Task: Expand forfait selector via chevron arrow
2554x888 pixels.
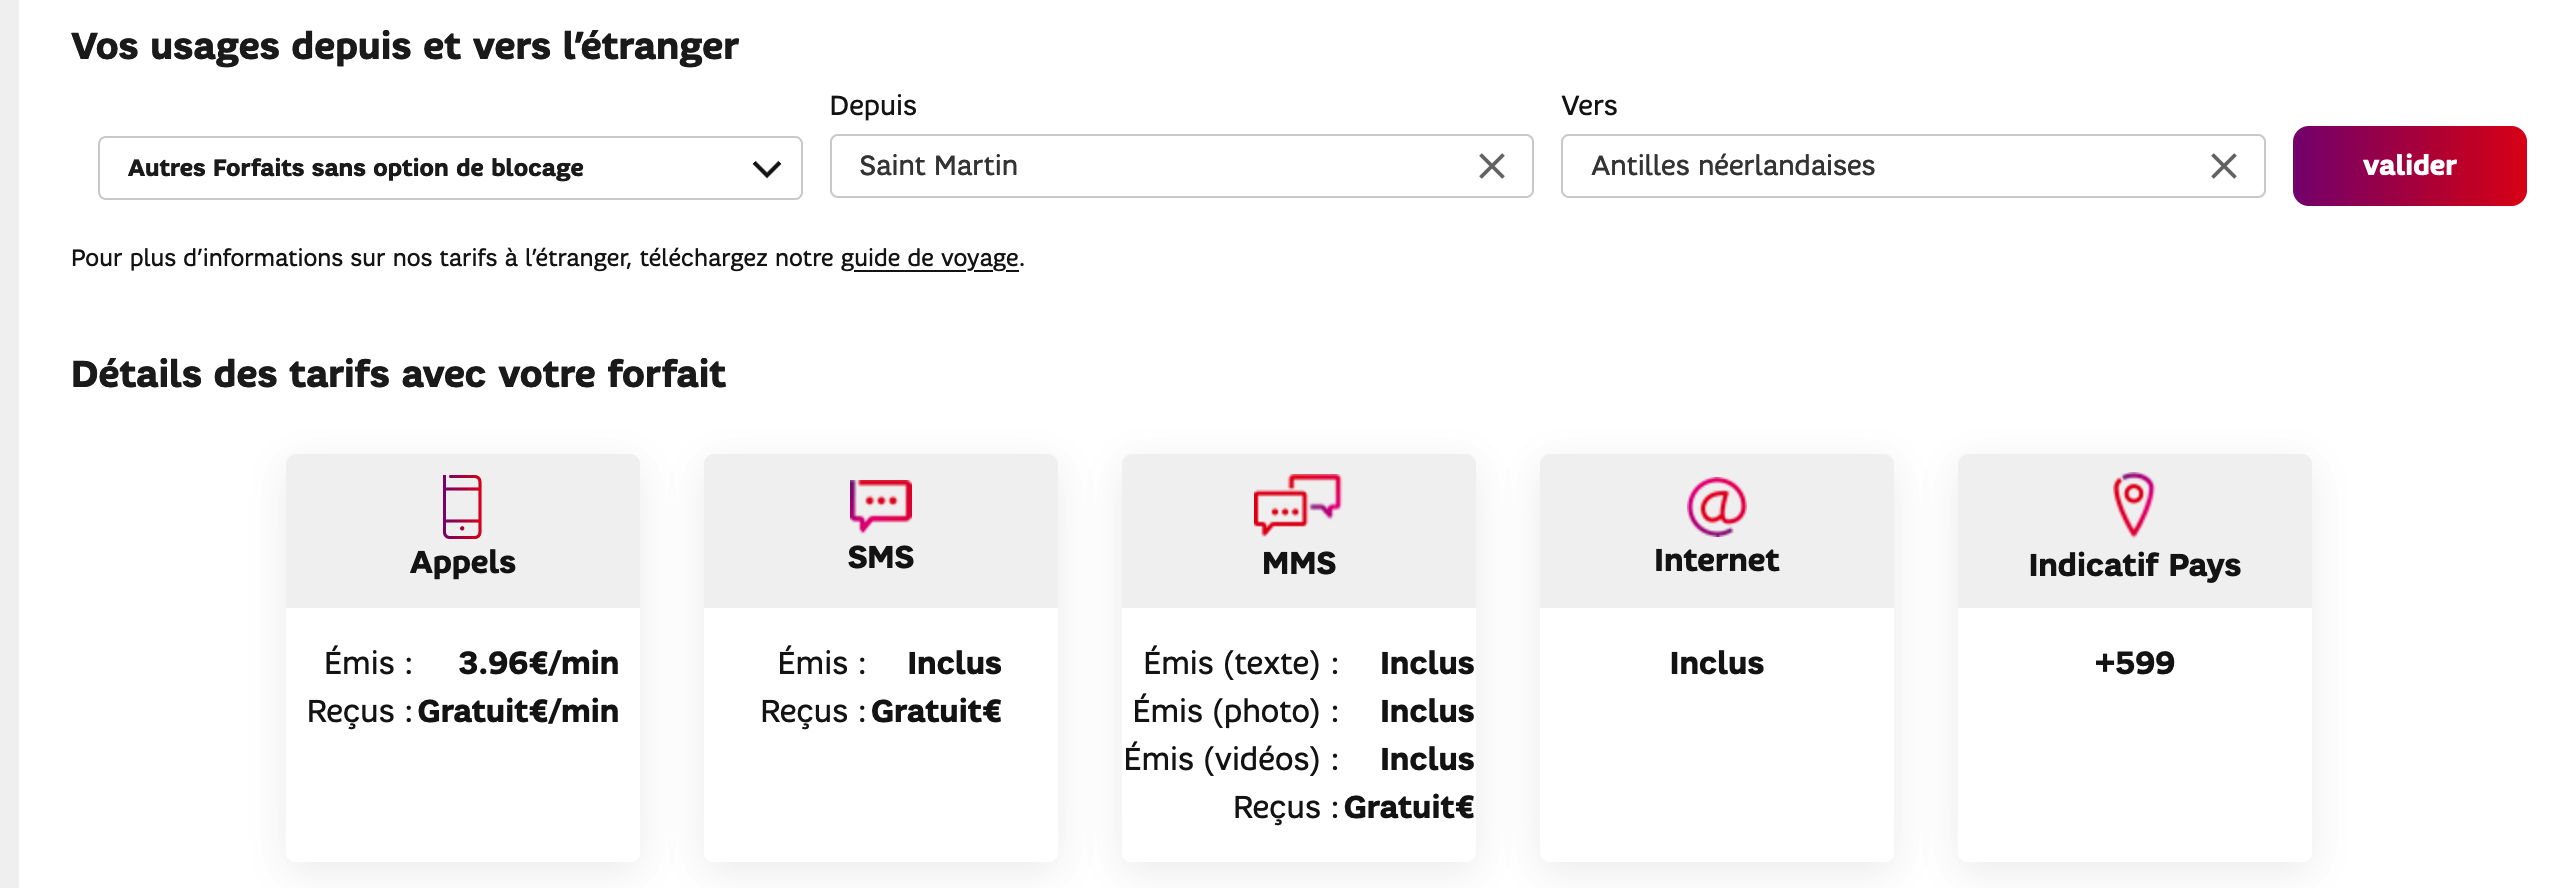Action: point(766,169)
